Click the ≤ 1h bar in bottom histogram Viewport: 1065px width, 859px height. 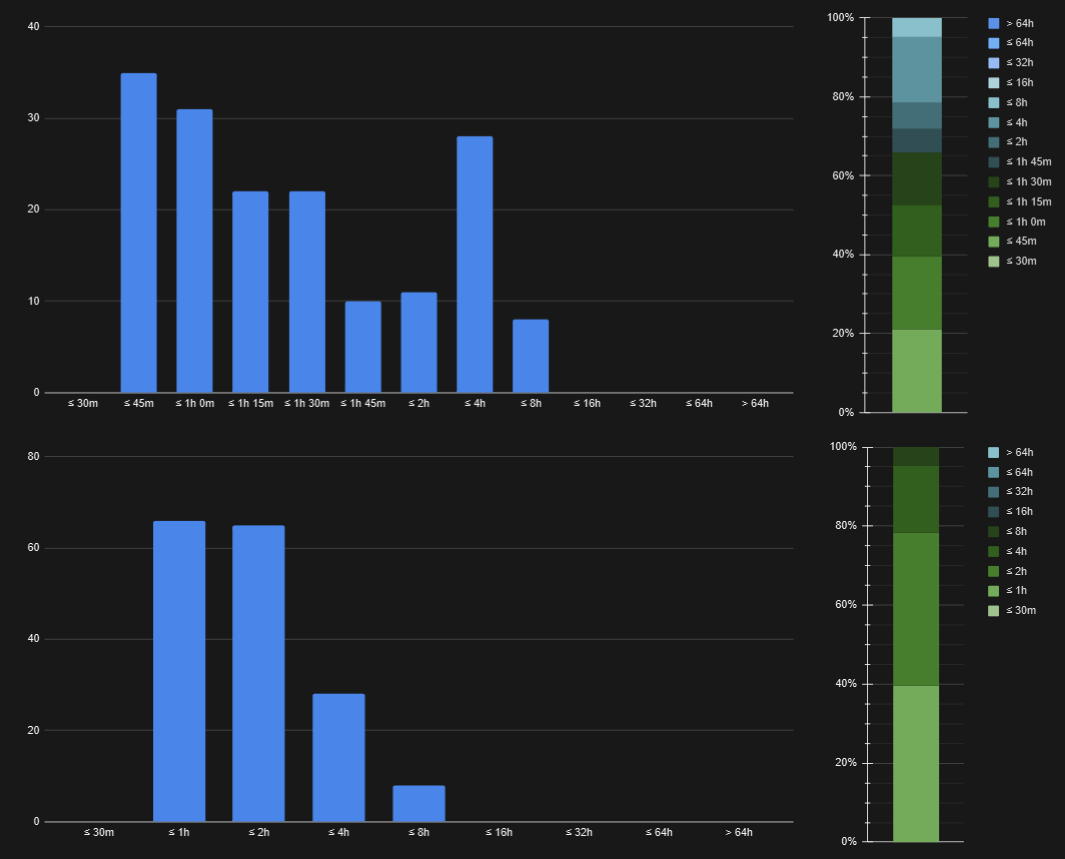click(179, 671)
